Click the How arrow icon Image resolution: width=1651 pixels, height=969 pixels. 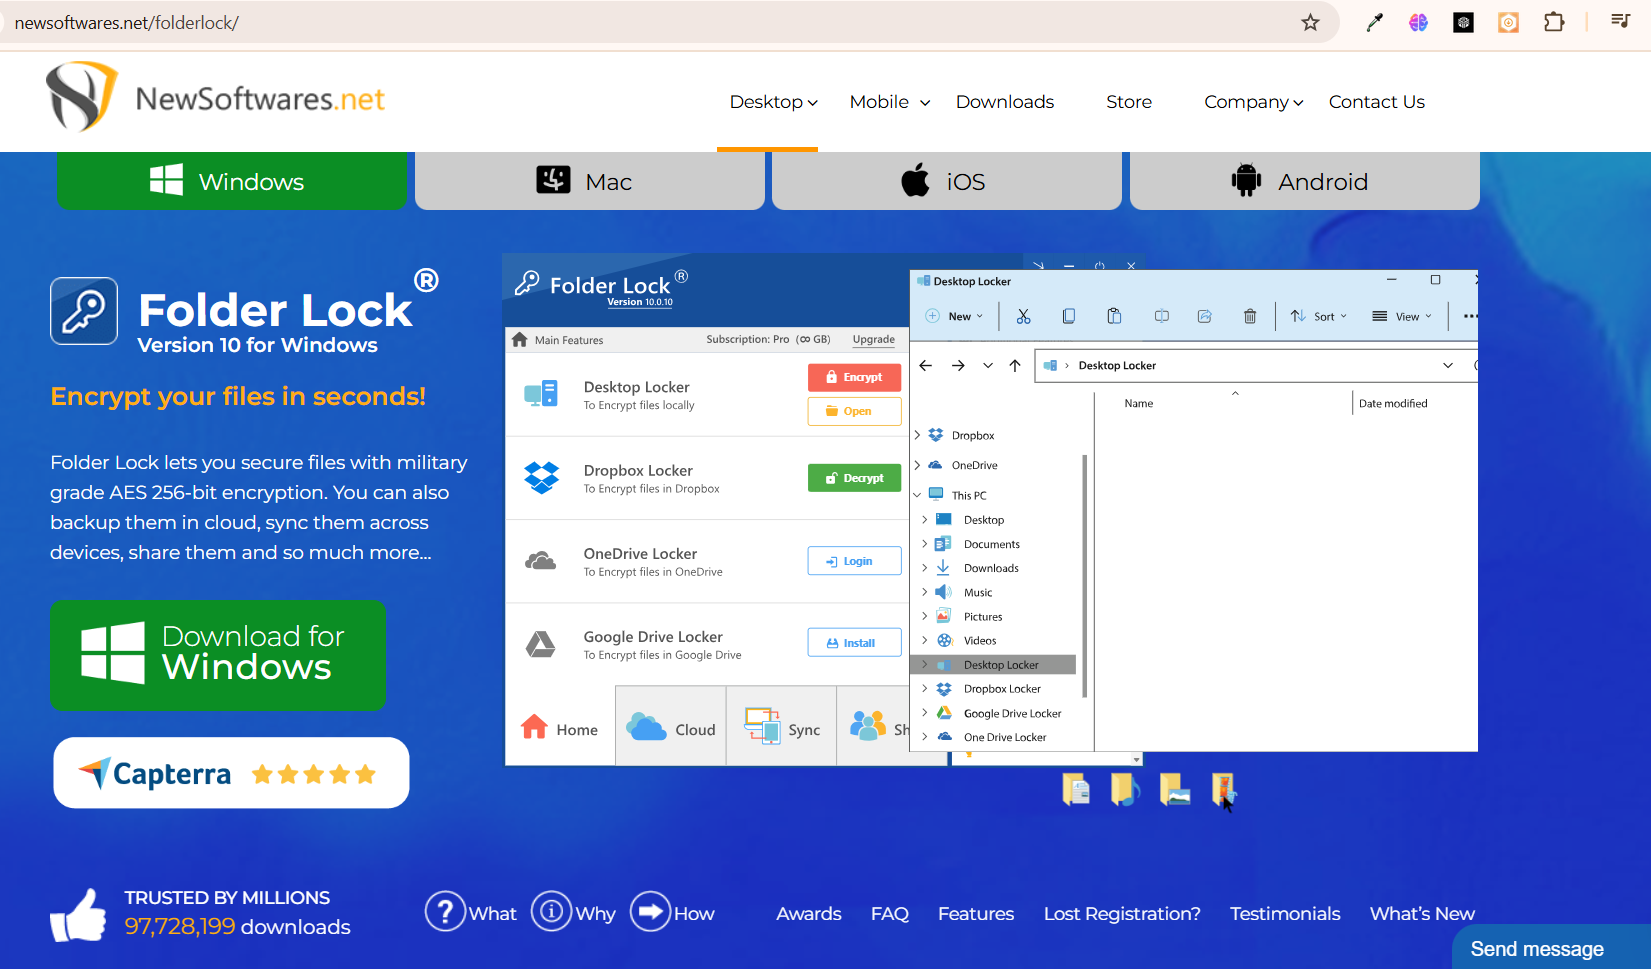651,911
